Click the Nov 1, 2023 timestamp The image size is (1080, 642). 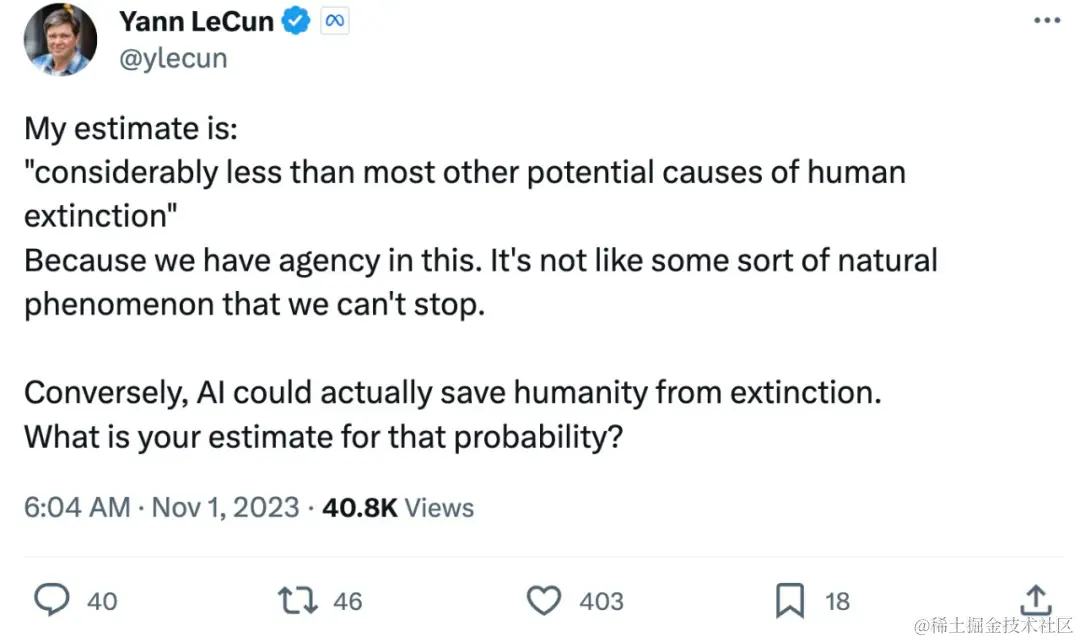click(225, 507)
